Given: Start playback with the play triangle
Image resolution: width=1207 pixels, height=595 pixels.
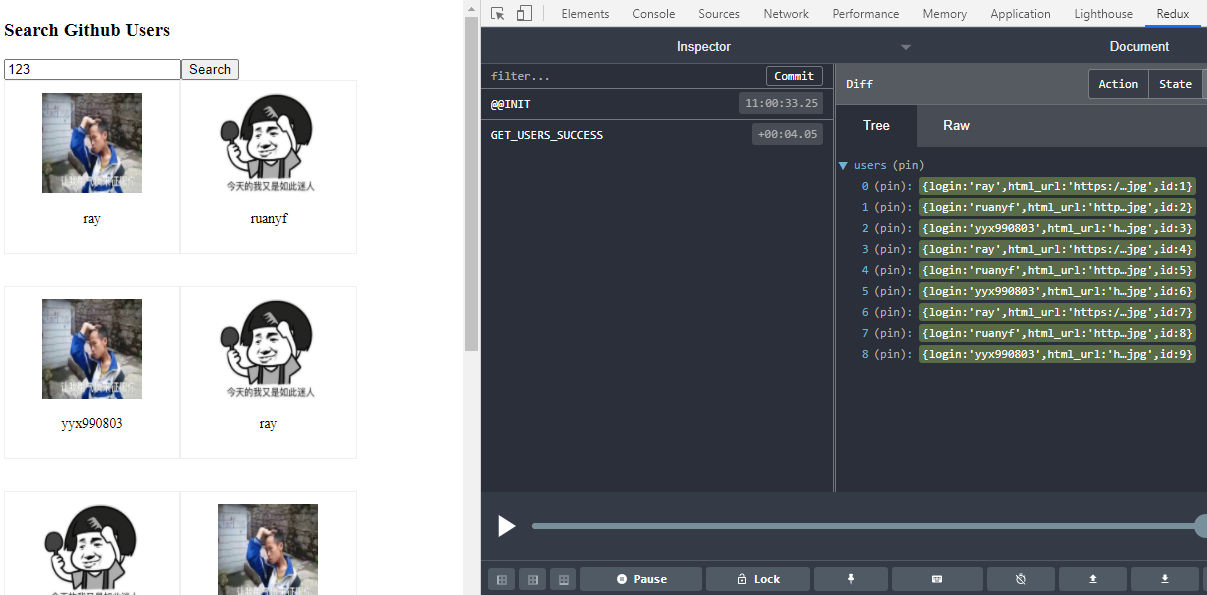Looking at the screenshot, I should (x=507, y=526).
